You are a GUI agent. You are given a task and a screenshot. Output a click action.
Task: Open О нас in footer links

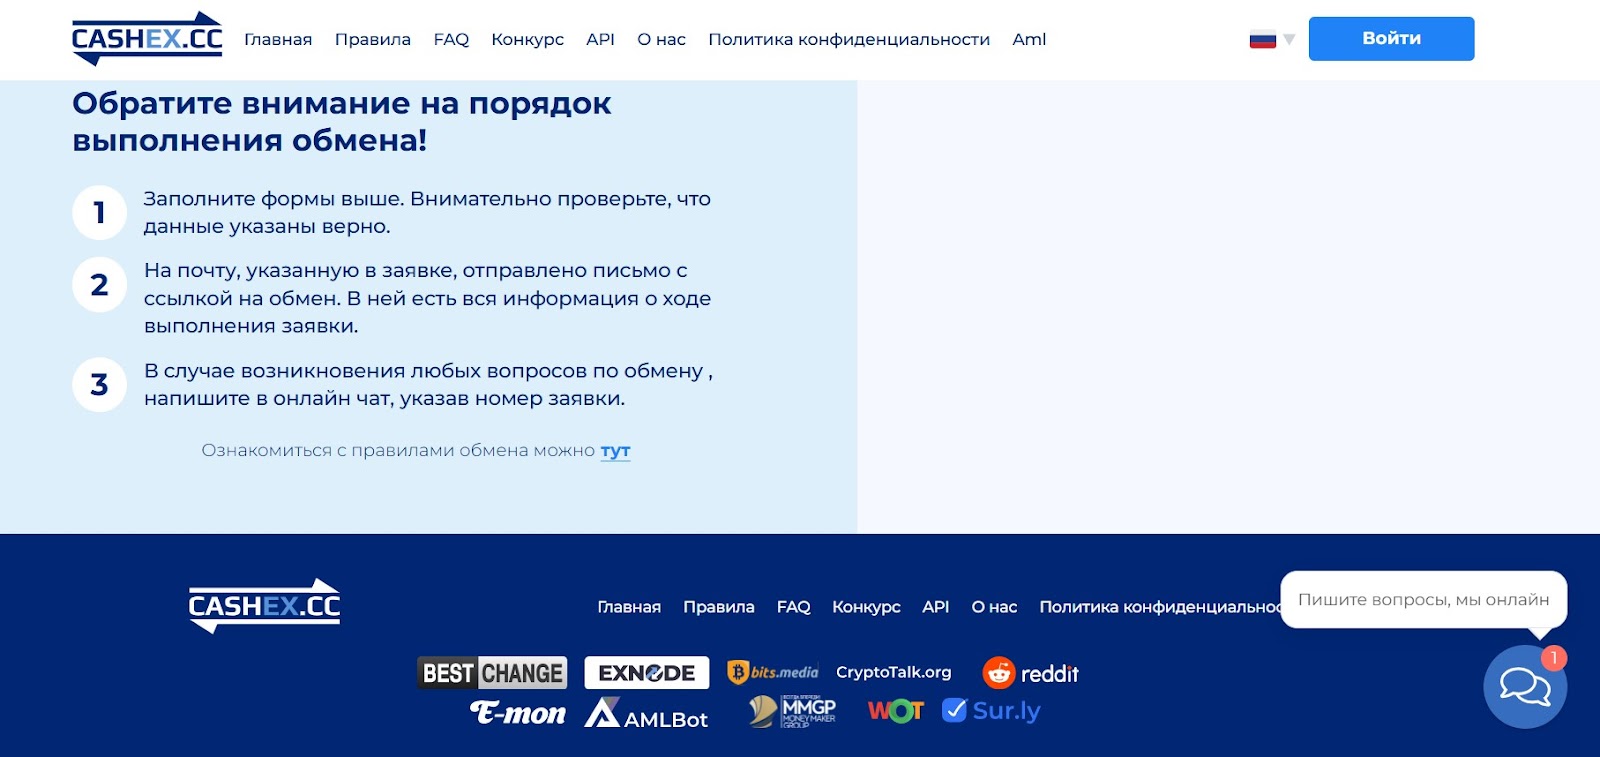point(994,607)
